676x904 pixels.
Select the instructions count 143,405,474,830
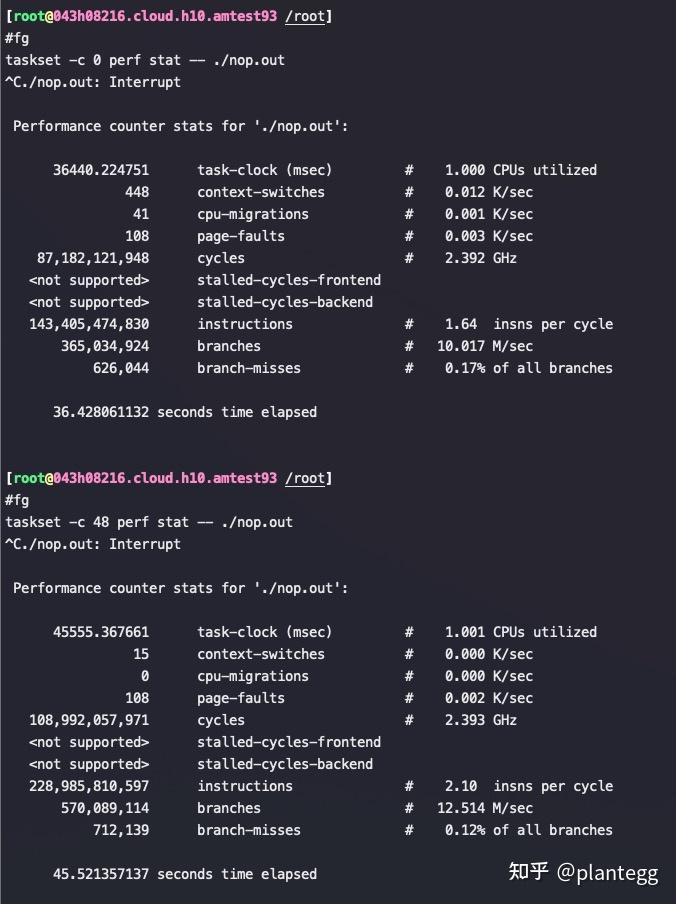[x=89, y=324]
